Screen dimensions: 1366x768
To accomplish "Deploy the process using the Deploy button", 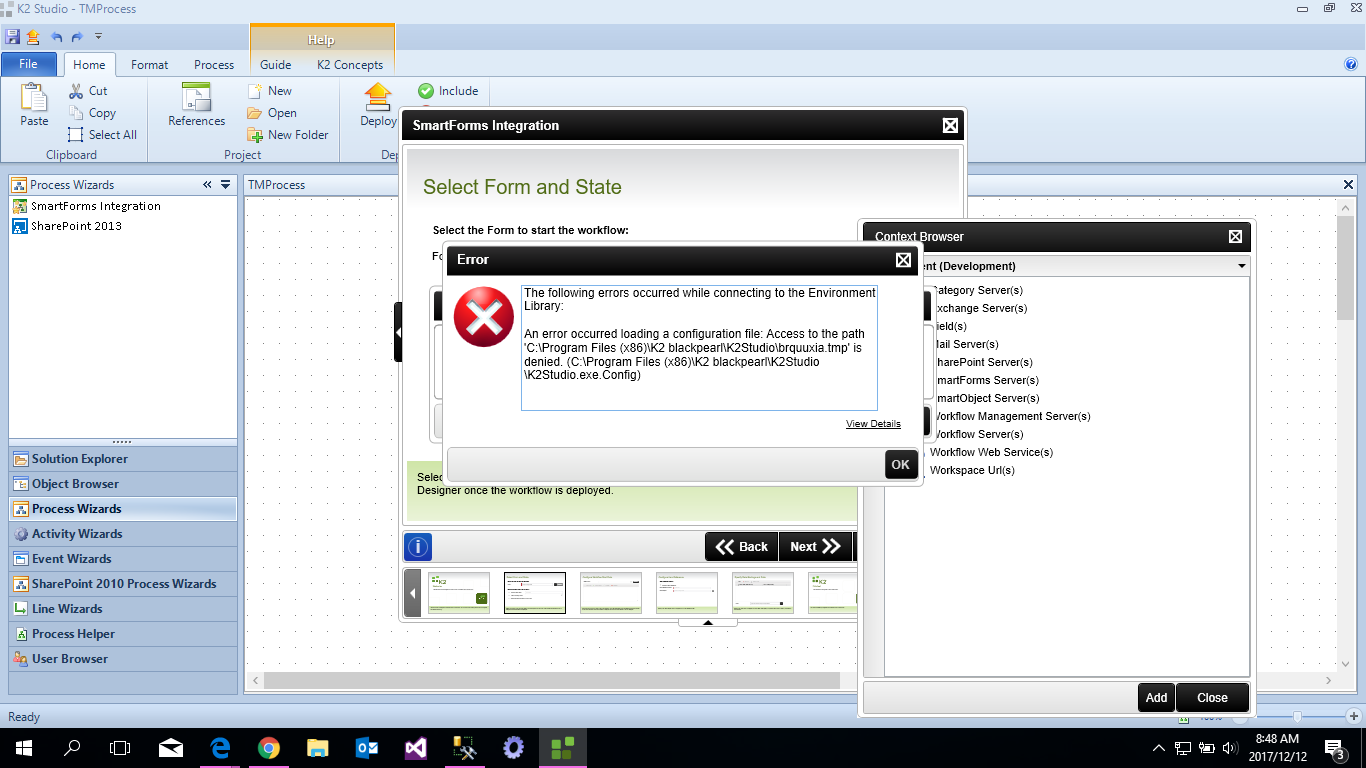I will pyautogui.click(x=378, y=105).
